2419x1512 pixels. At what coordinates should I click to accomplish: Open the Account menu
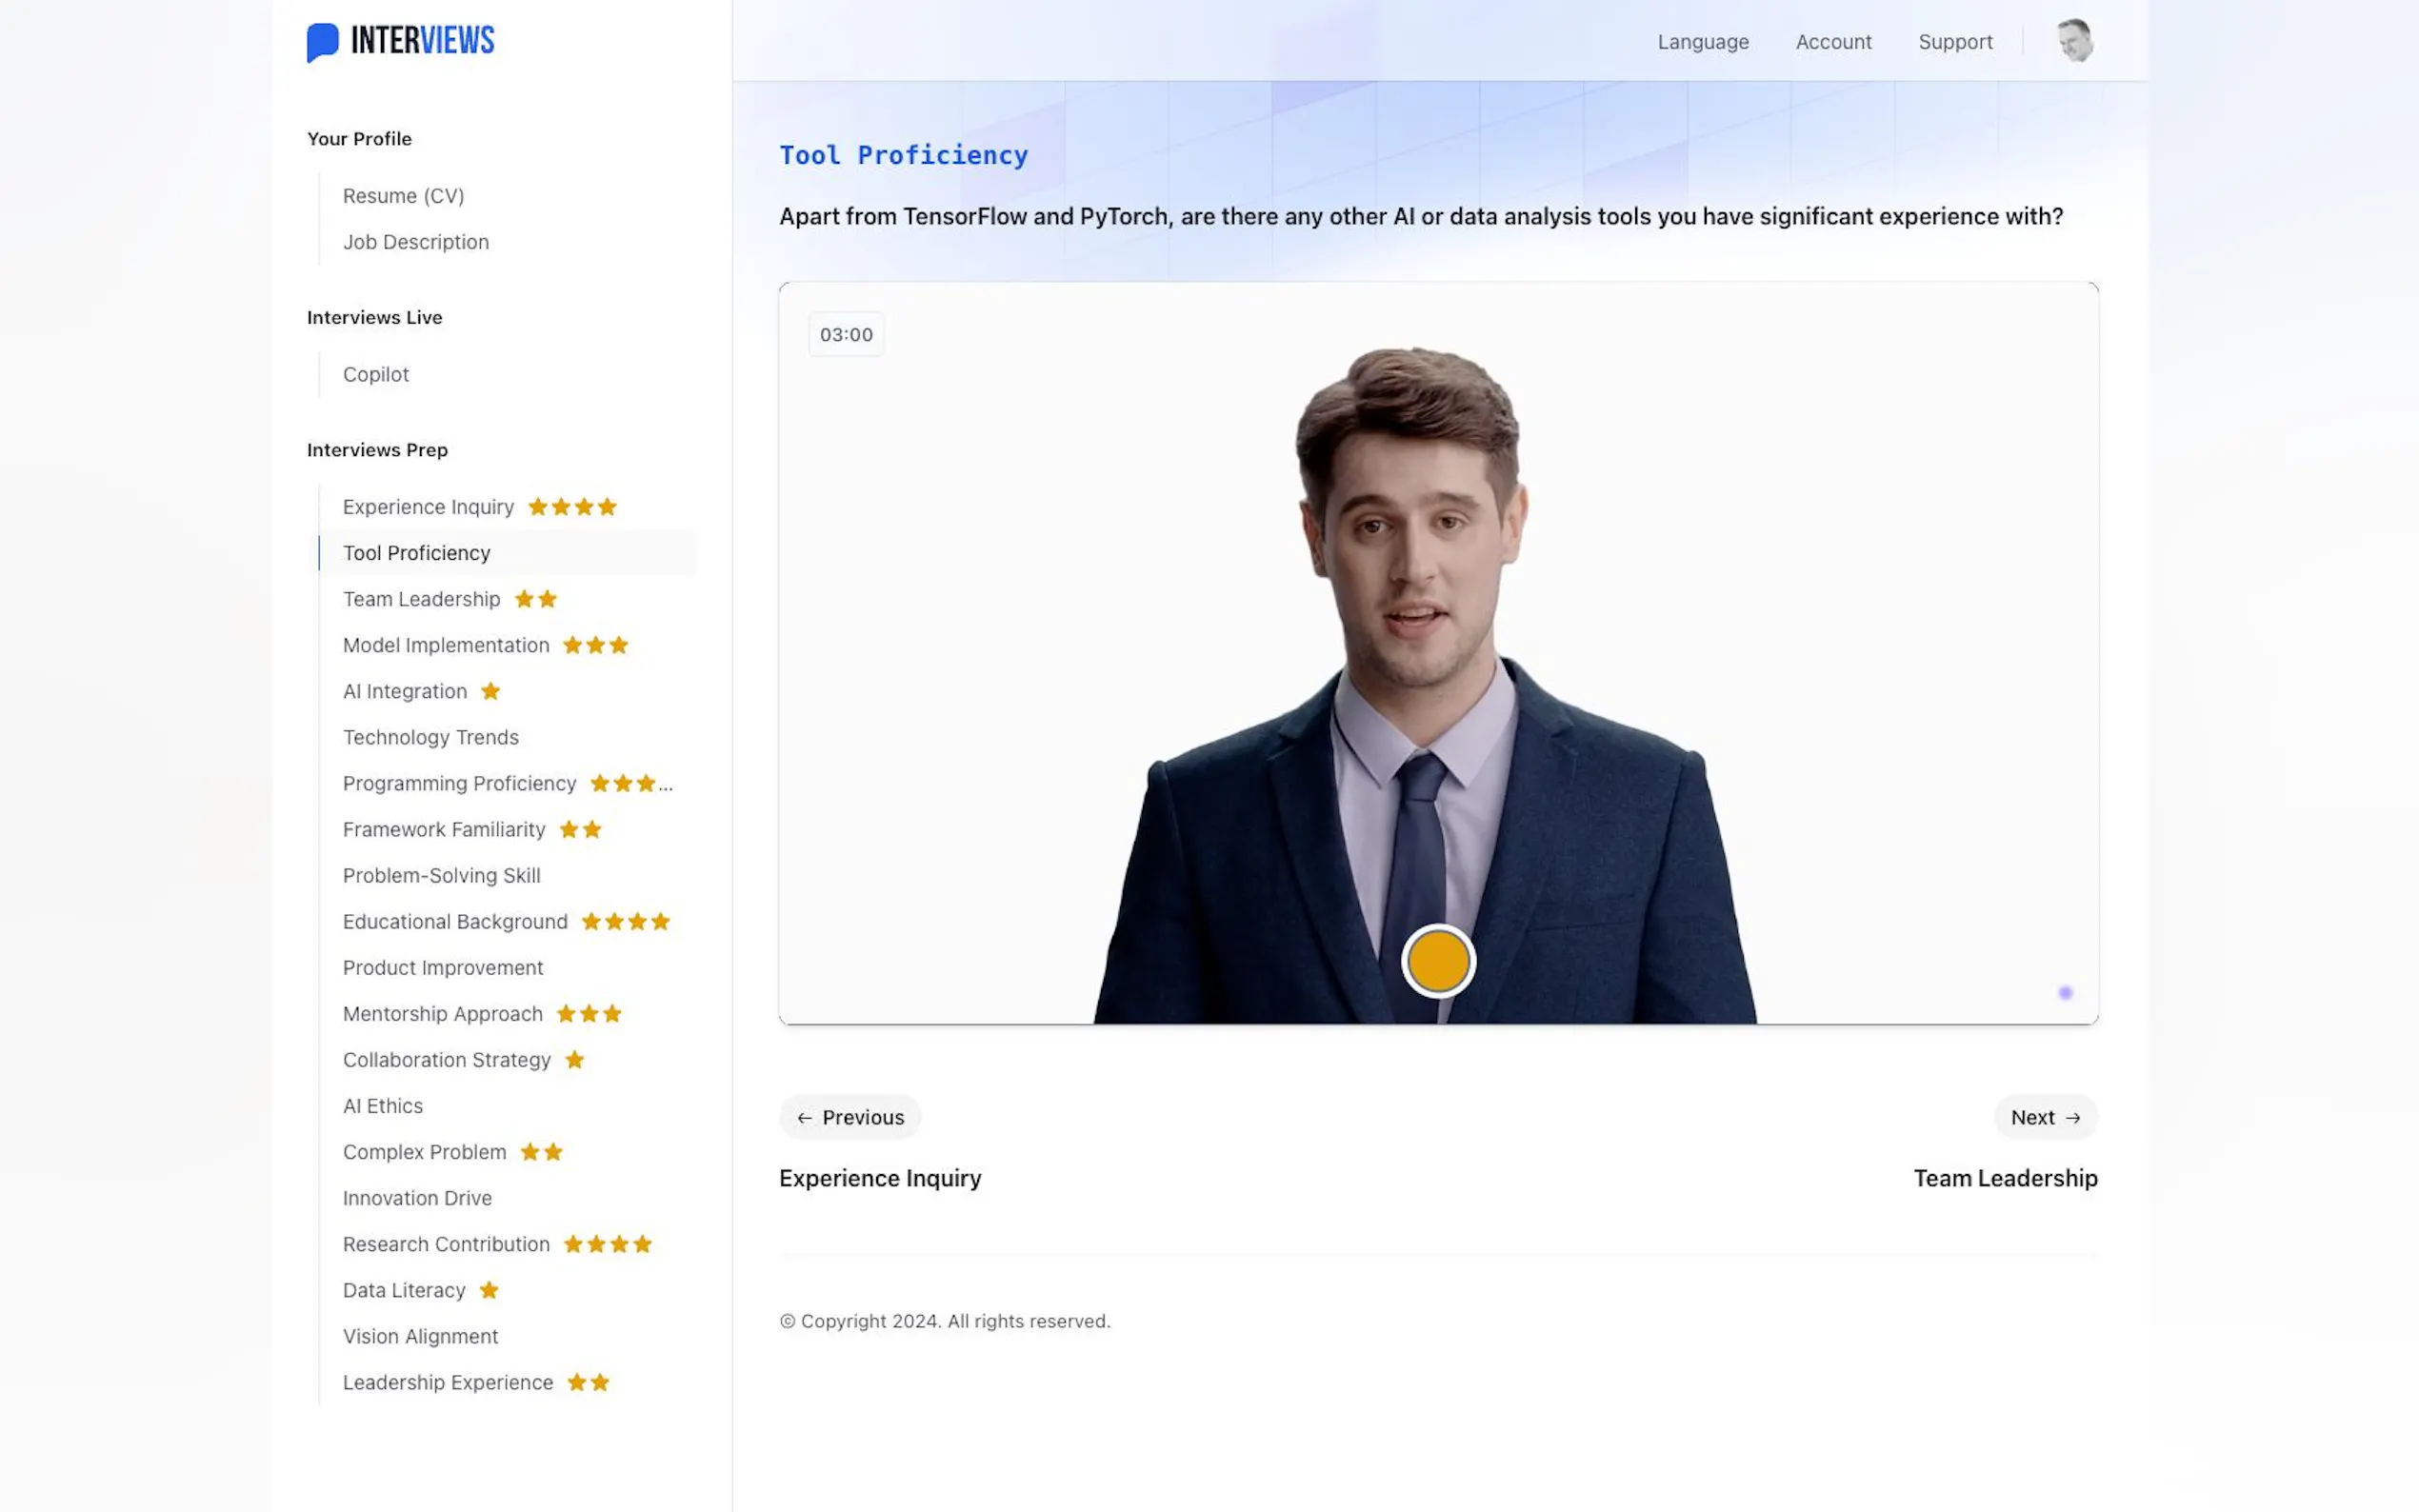point(1833,42)
